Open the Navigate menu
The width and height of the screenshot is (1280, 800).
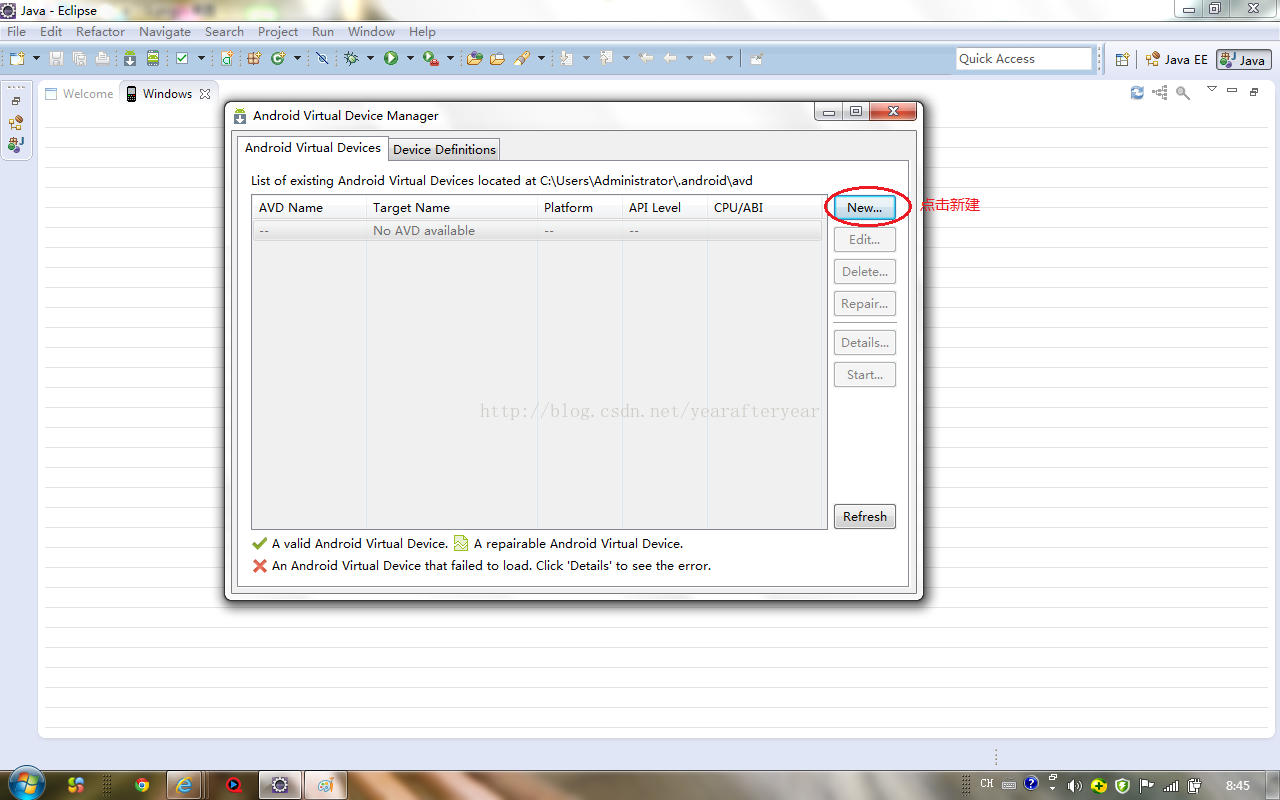165,31
